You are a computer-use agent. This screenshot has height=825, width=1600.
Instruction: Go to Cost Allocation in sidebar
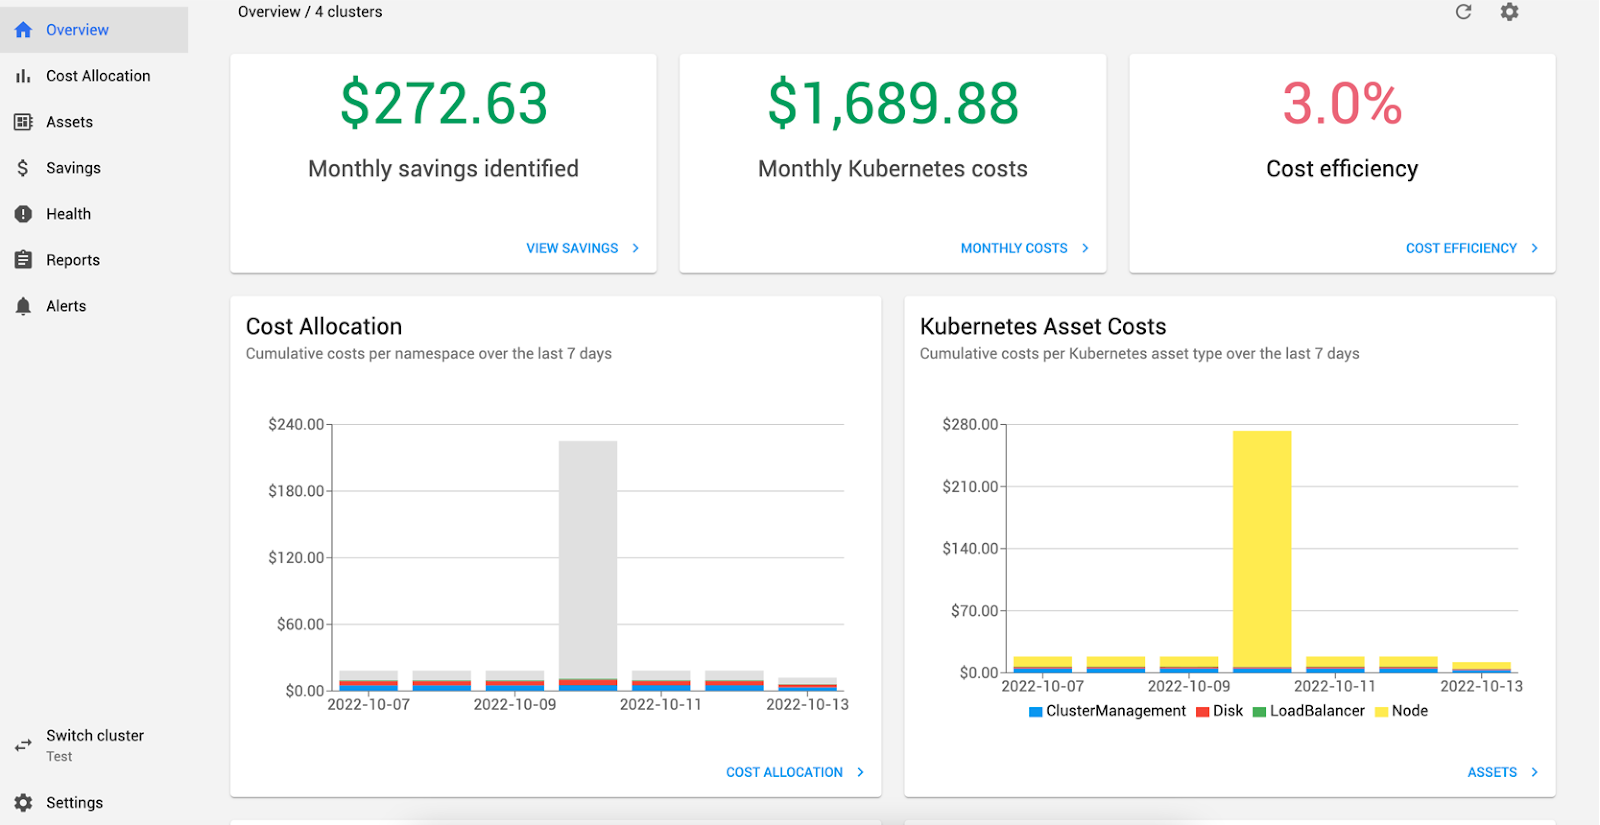tap(94, 76)
